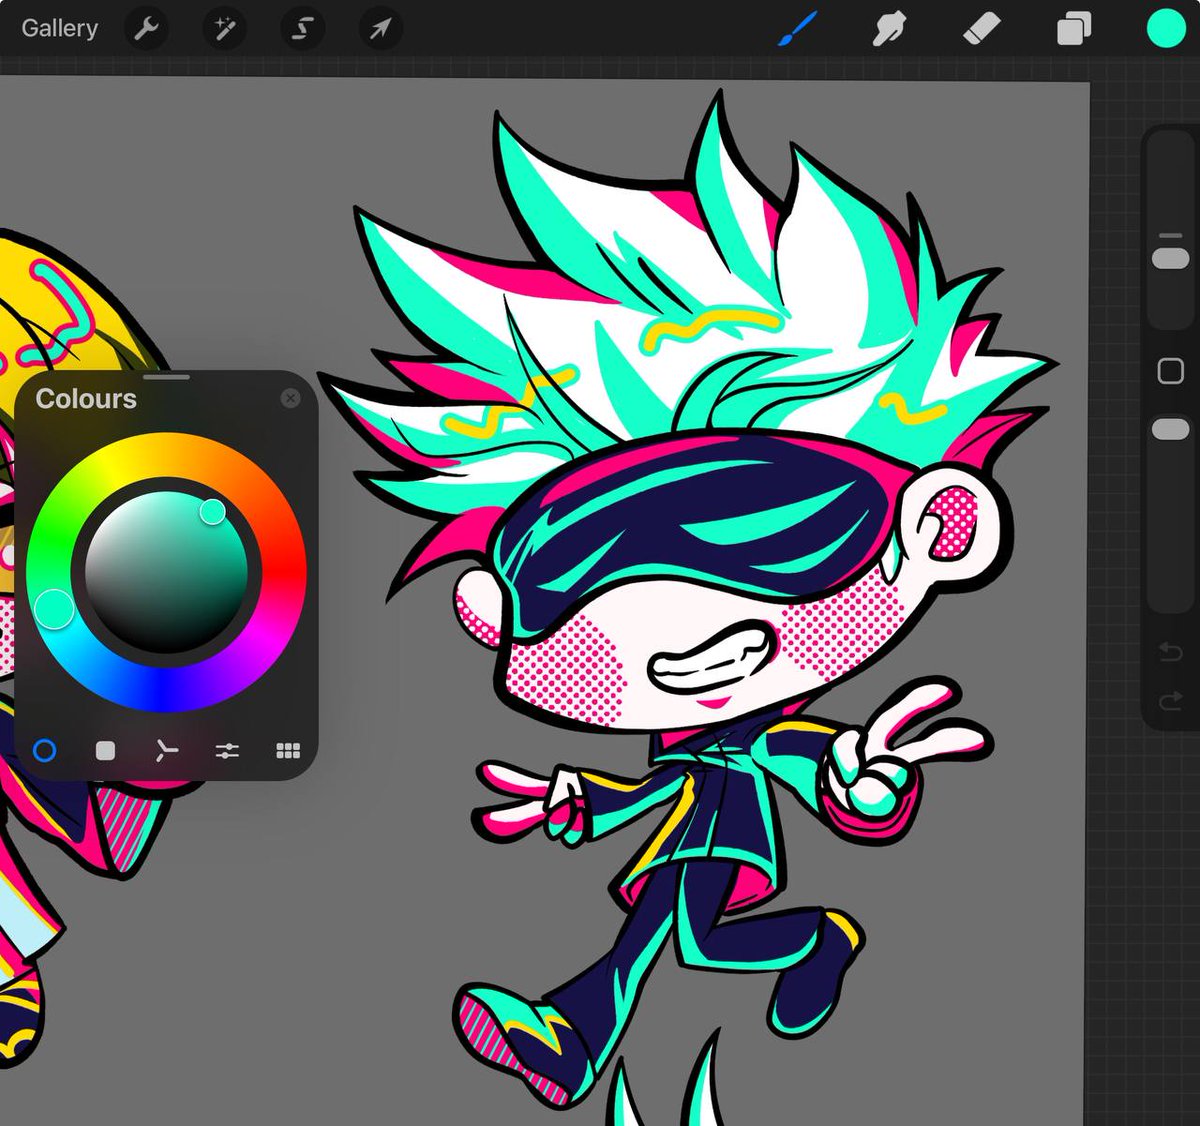Open the Adjustments menu
This screenshot has width=1200, height=1126.
(223, 28)
